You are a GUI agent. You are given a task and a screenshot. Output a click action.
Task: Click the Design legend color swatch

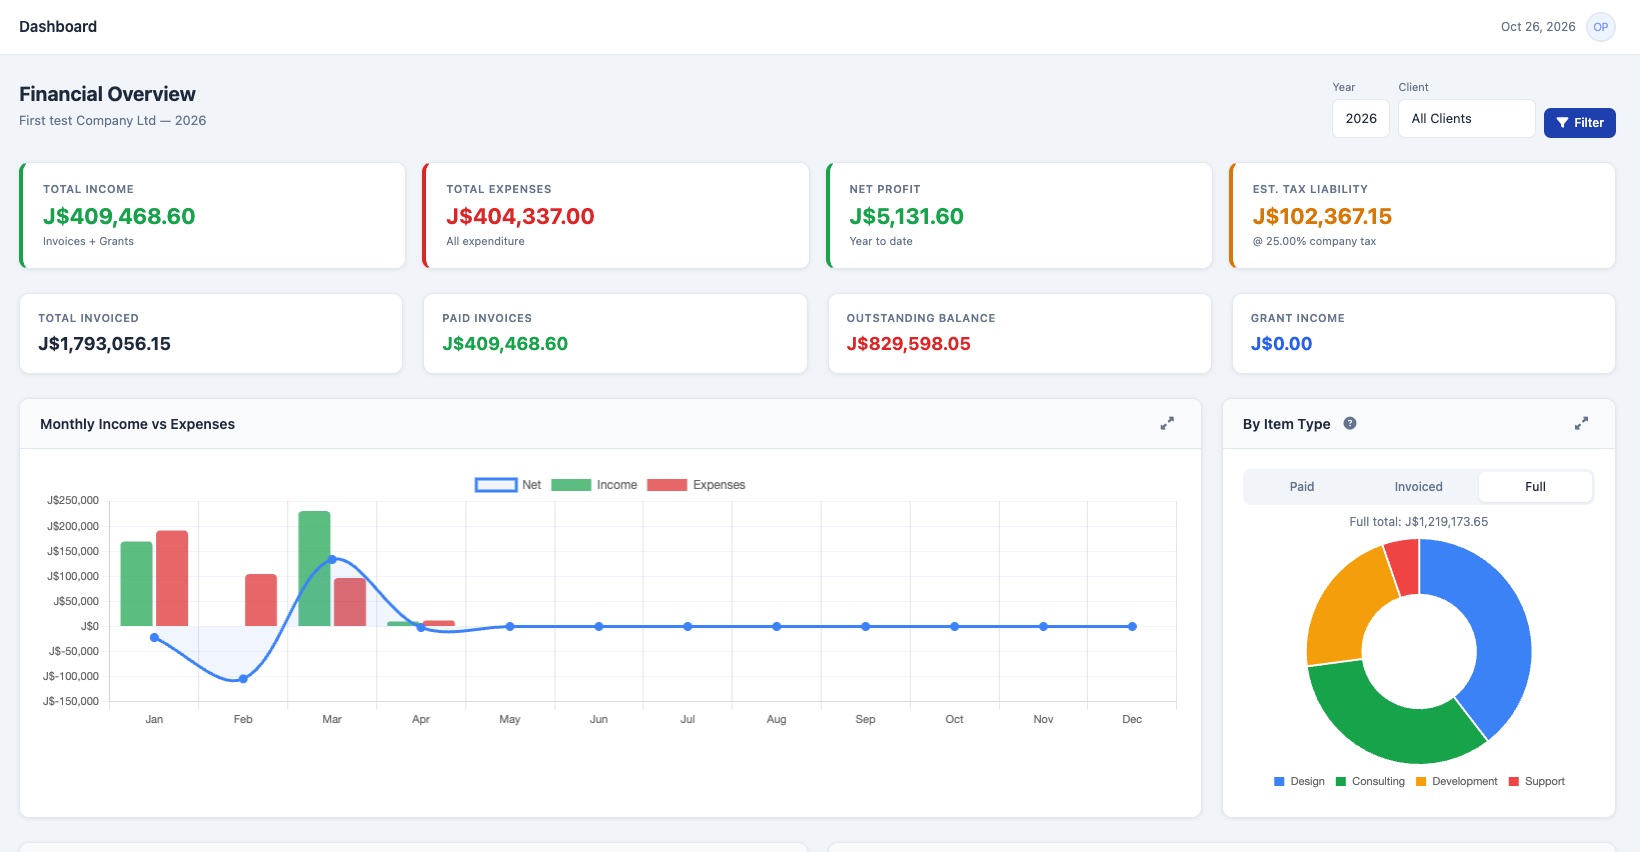pos(1279,782)
